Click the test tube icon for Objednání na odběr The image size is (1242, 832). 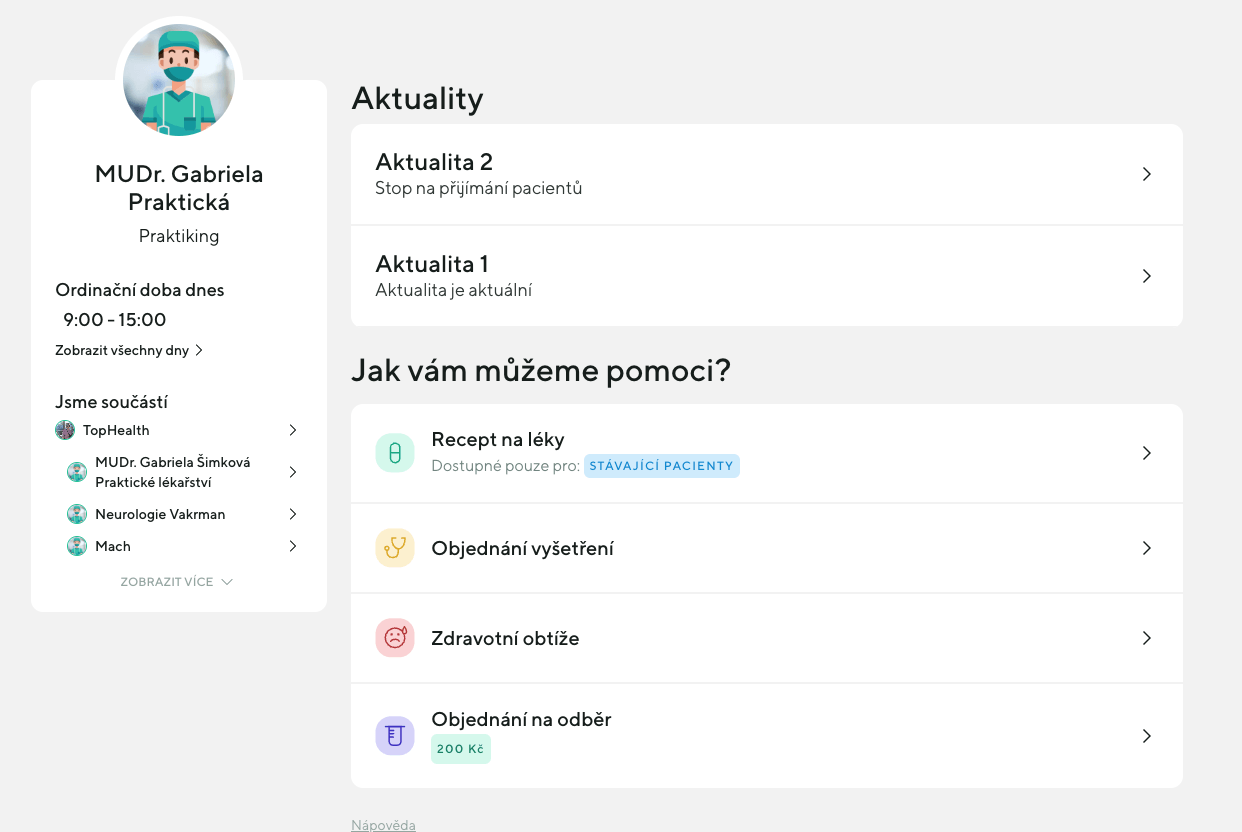click(x=395, y=736)
